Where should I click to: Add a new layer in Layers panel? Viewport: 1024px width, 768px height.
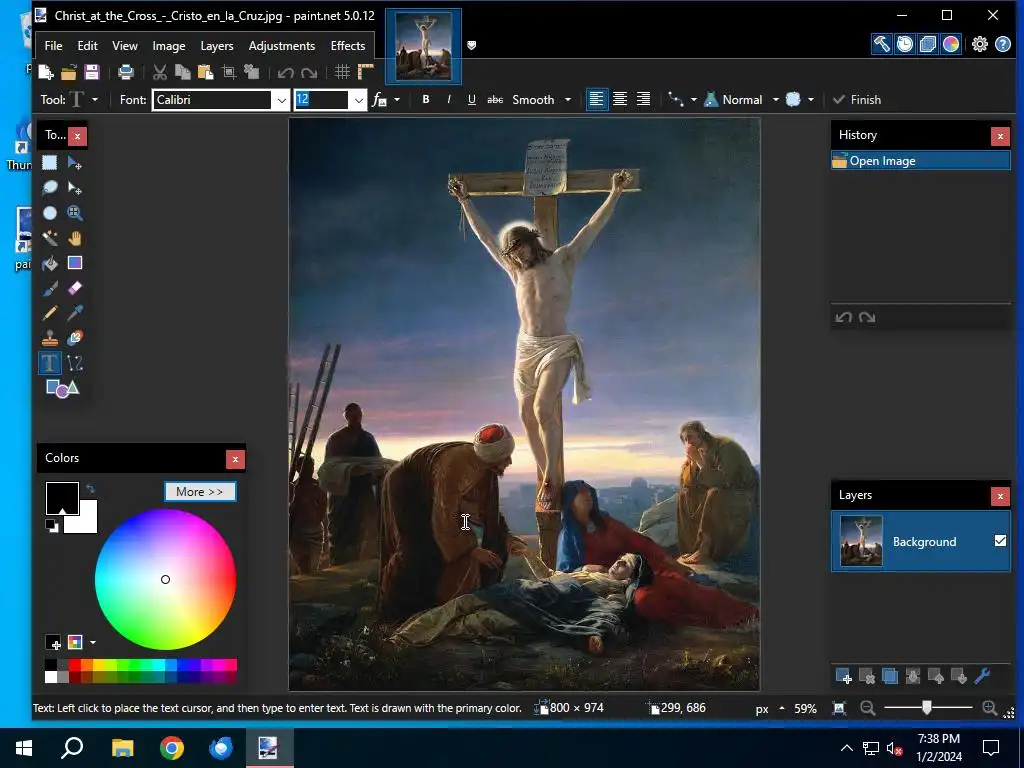click(843, 677)
